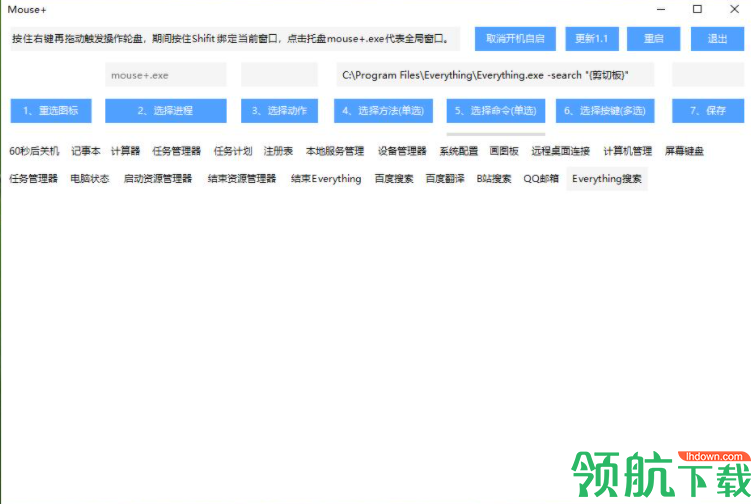Image resolution: width=751 pixels, height=504 pixels.
Task: Click the 更新1.1 update button
Action: [592, 39]
